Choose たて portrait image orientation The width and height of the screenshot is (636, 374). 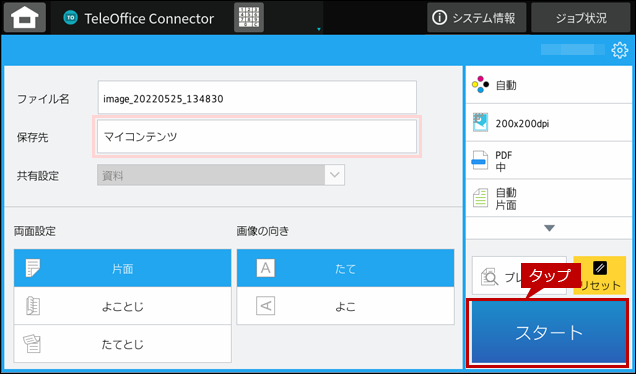coord(346,268)
